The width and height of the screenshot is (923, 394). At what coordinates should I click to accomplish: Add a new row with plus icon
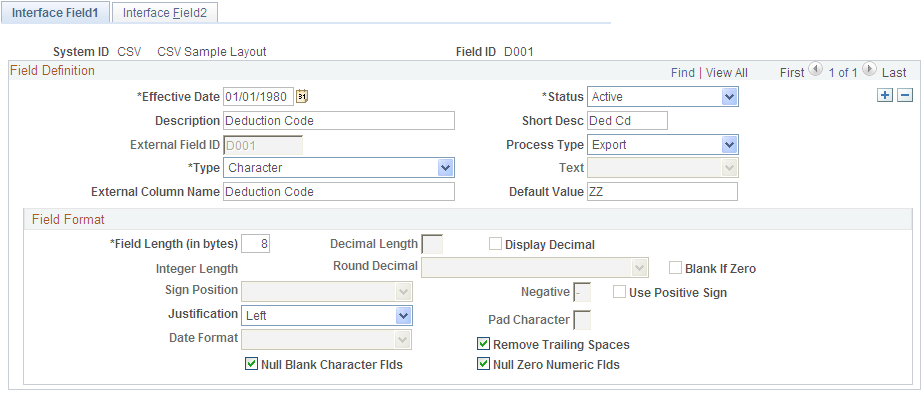[x=884, y=95]
